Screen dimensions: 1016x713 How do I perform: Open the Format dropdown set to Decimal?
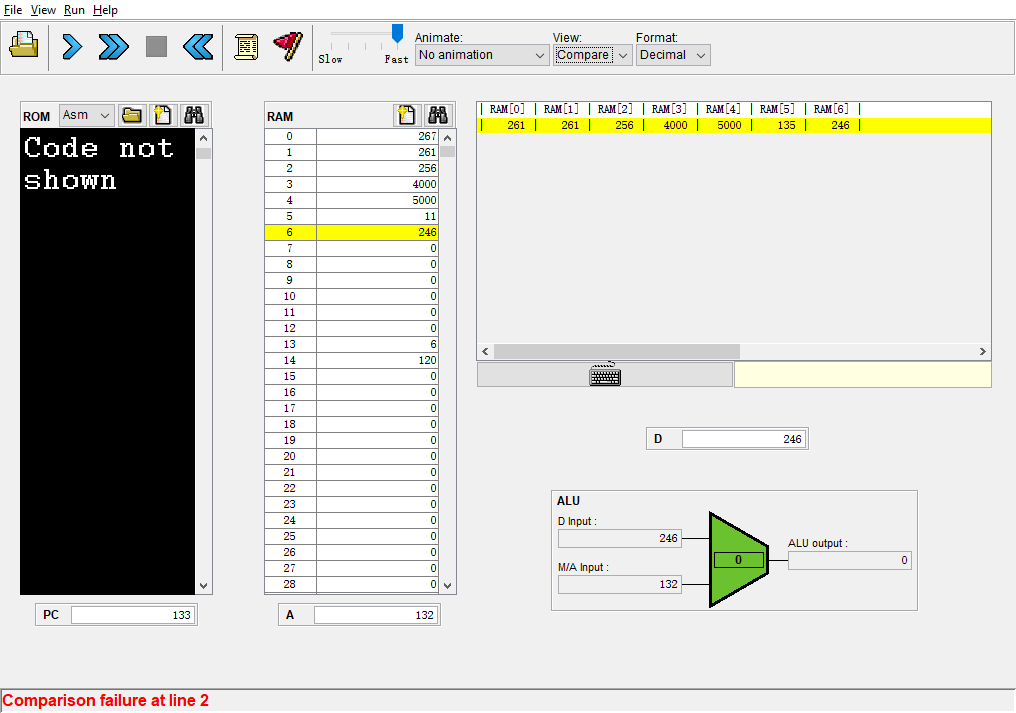[673, 55]
